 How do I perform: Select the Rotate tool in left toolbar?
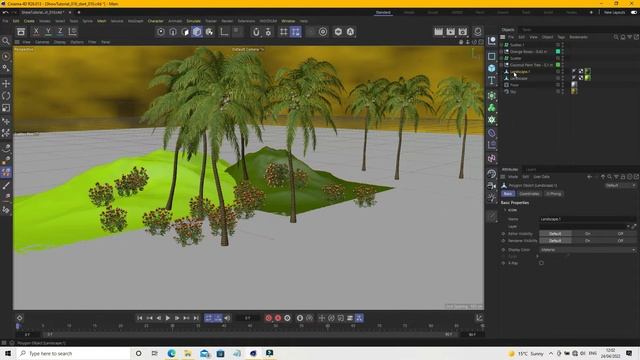coord(6,96)
